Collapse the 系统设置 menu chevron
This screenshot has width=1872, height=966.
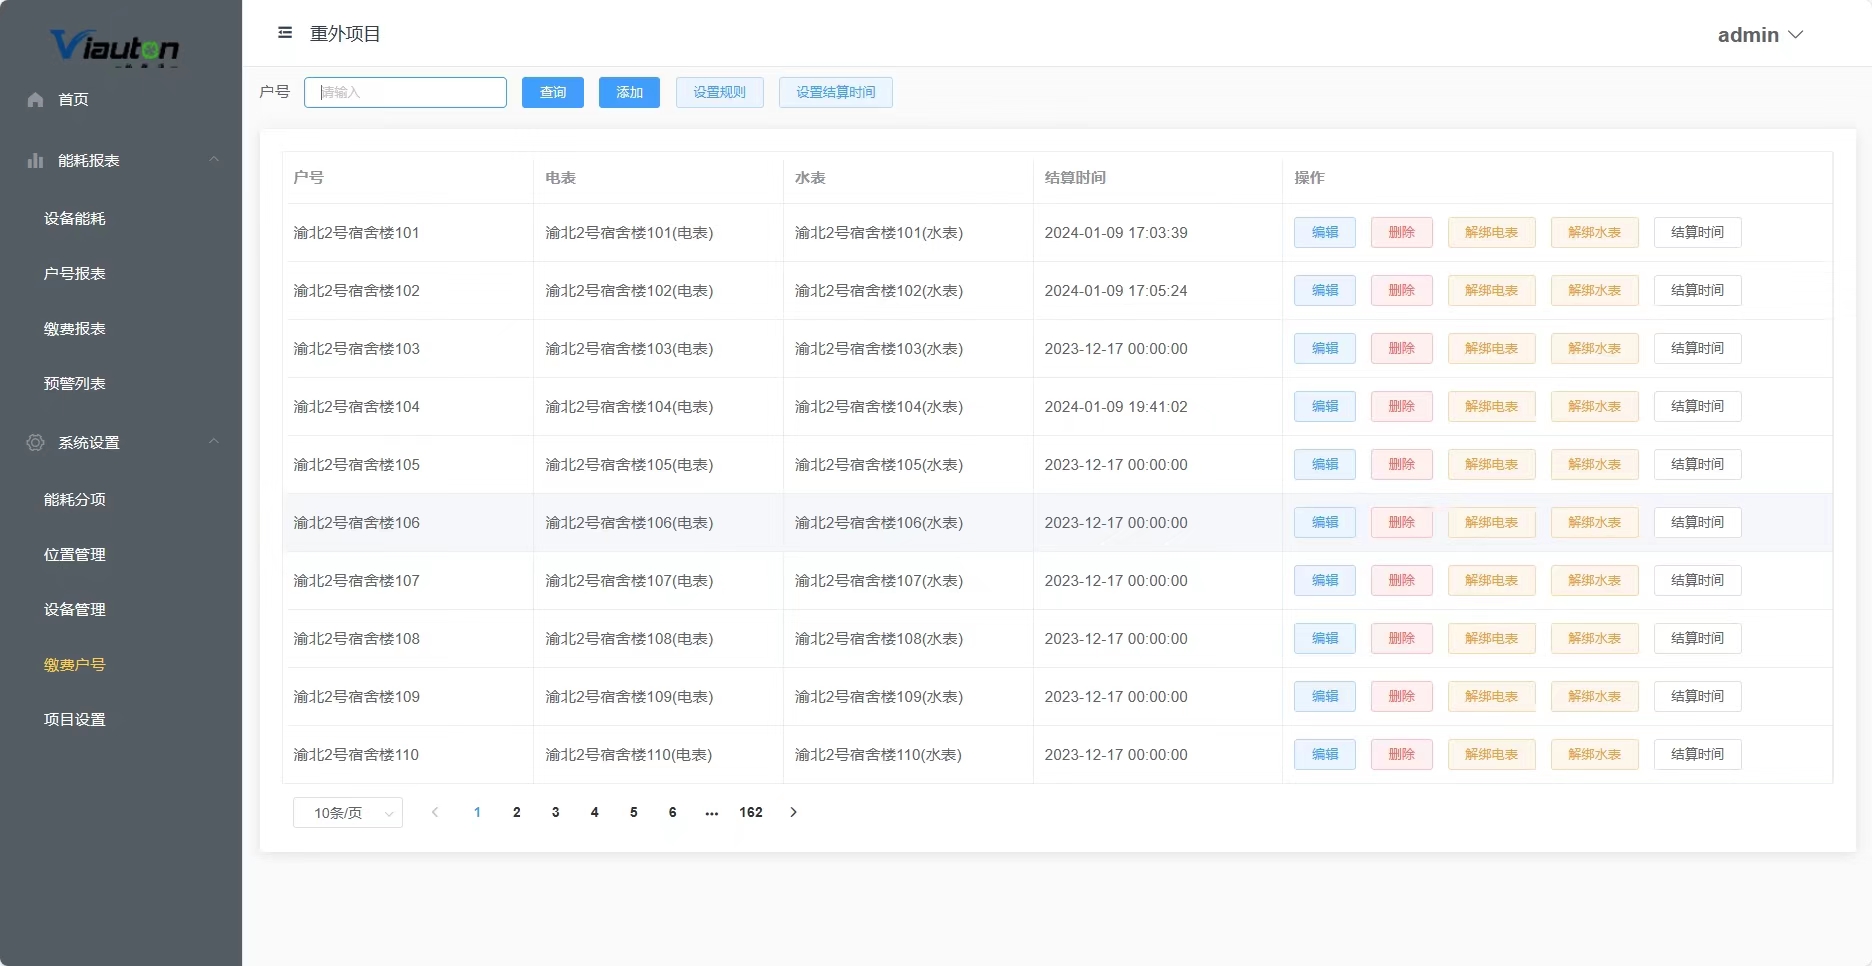[214, 442]
